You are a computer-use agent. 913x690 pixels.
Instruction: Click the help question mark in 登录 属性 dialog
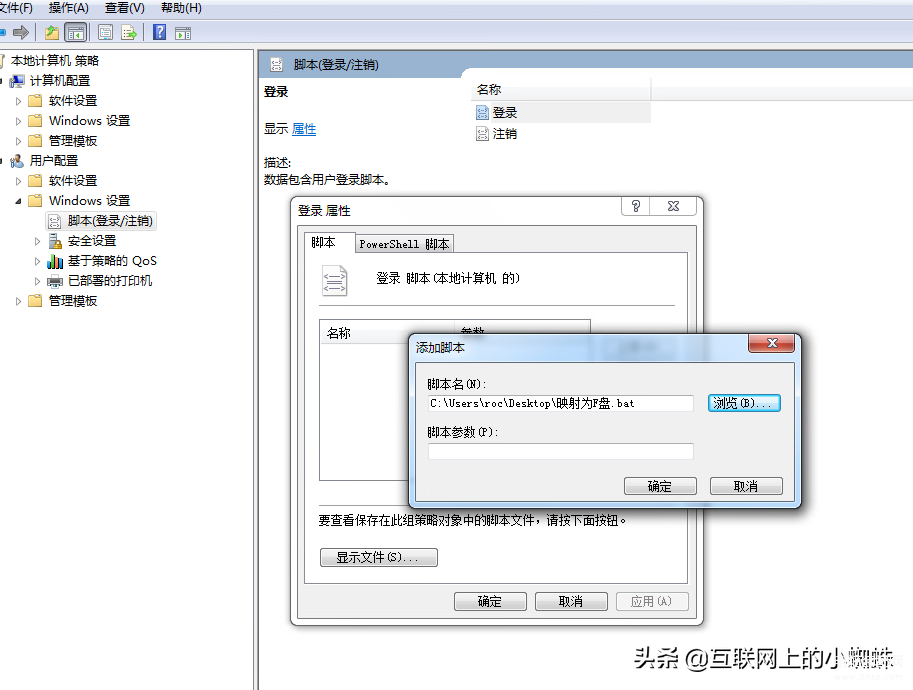(x=636, y=206)
